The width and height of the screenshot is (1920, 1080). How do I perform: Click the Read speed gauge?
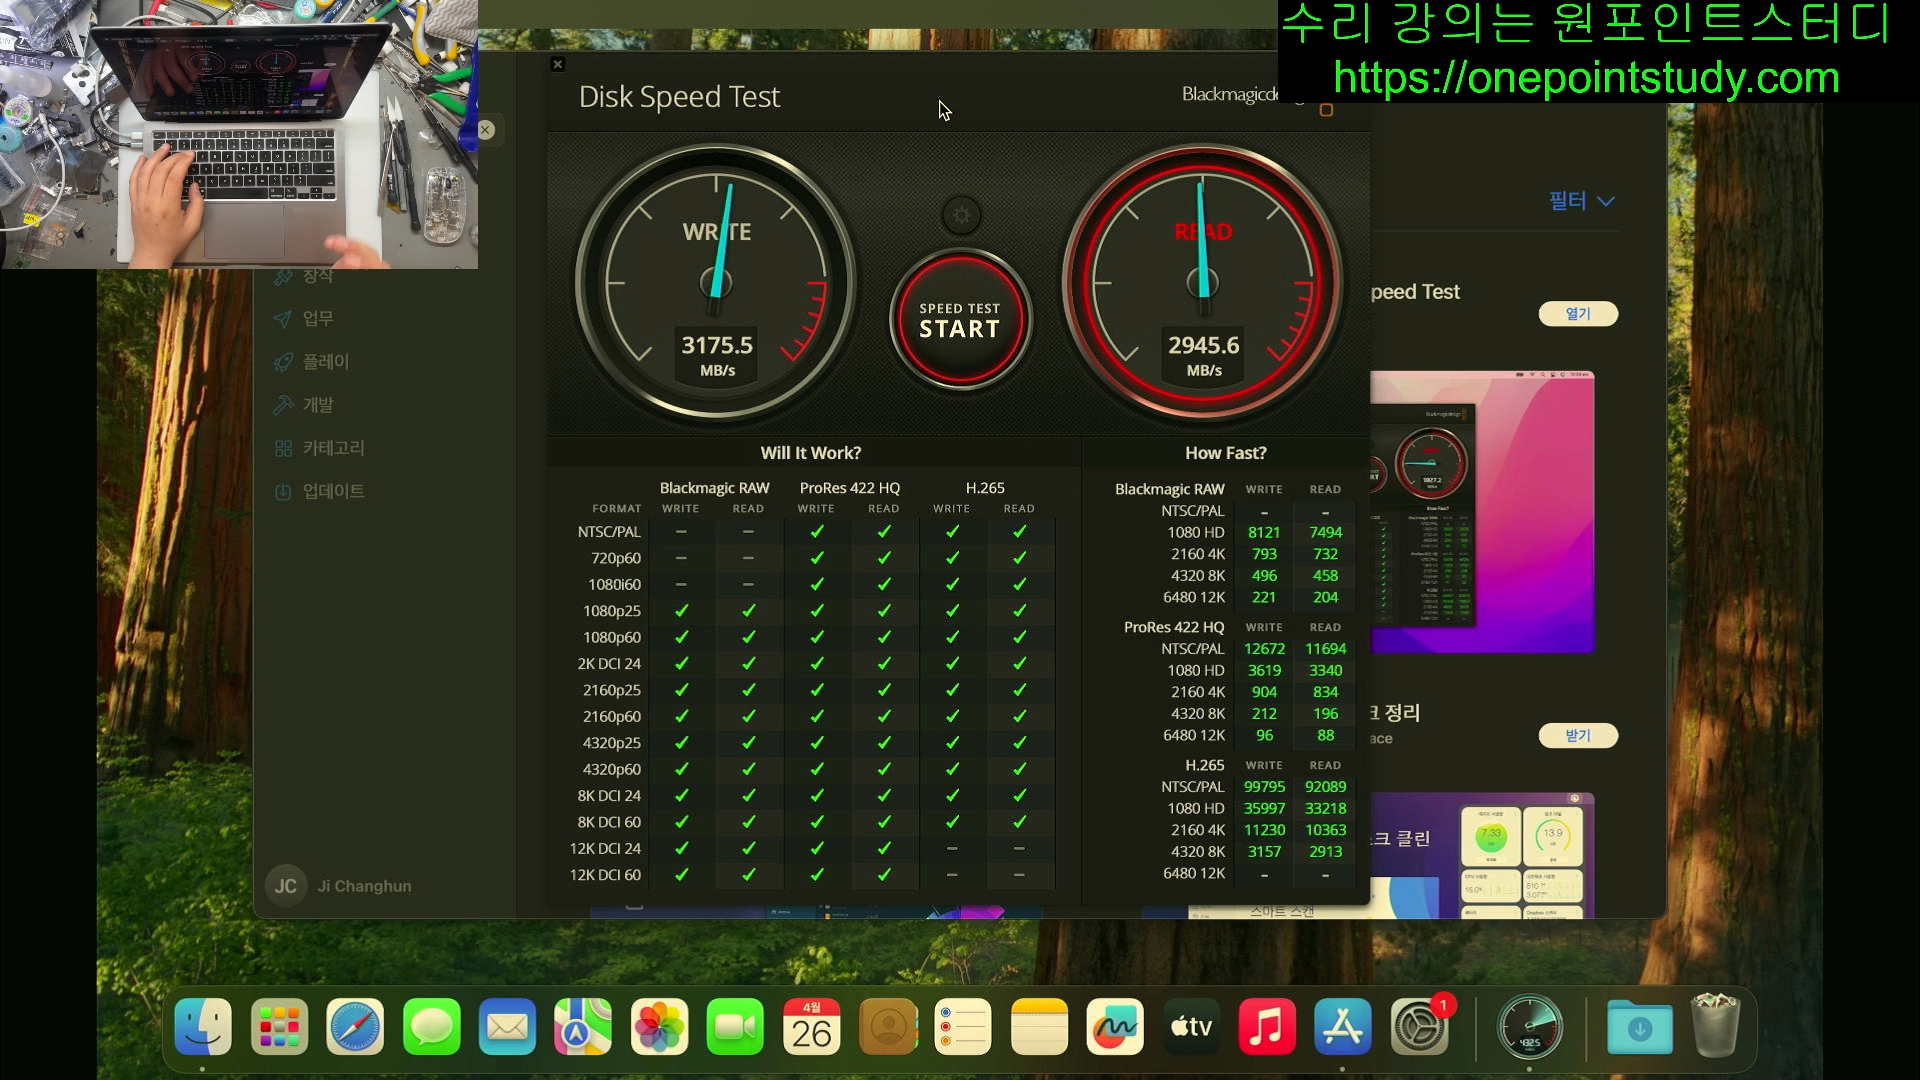click(x=1203, y=283)
